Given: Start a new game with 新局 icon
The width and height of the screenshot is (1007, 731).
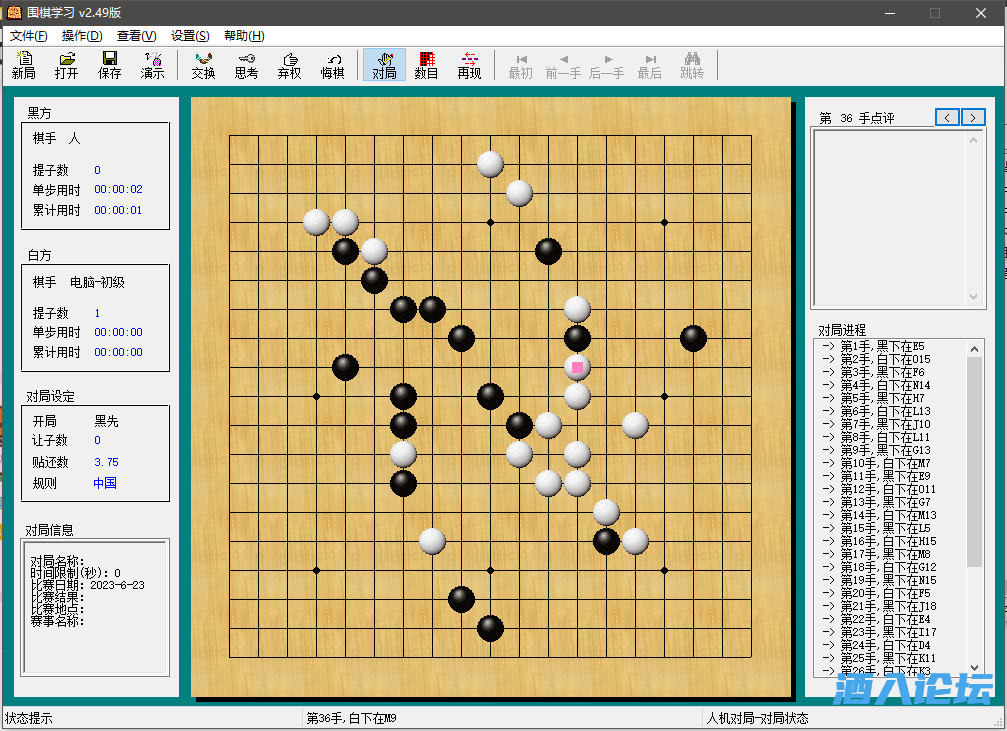Looking at the screenshot, I should tap(23, 65).
